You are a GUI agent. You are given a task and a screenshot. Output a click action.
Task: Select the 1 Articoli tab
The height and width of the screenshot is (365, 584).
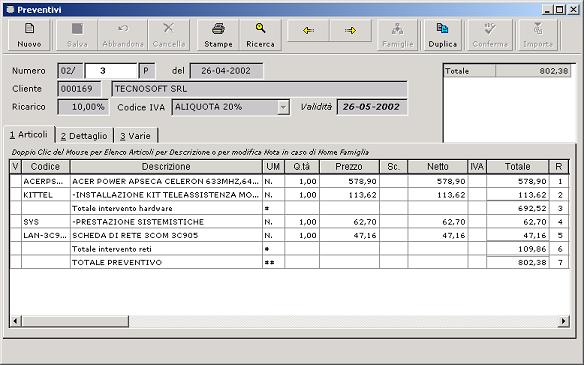tap(29, 134)
